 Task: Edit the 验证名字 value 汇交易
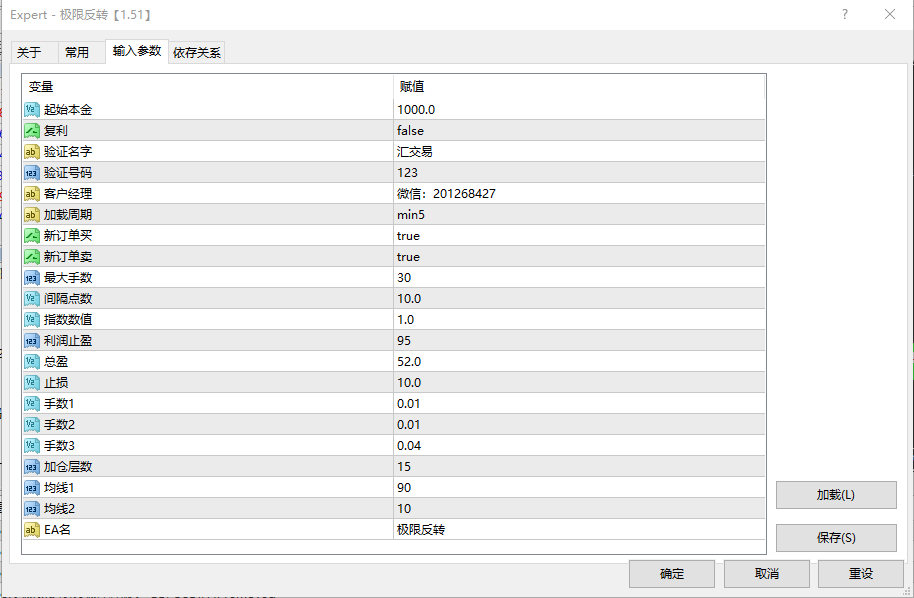pyautogui.click(x=579, y=152)
